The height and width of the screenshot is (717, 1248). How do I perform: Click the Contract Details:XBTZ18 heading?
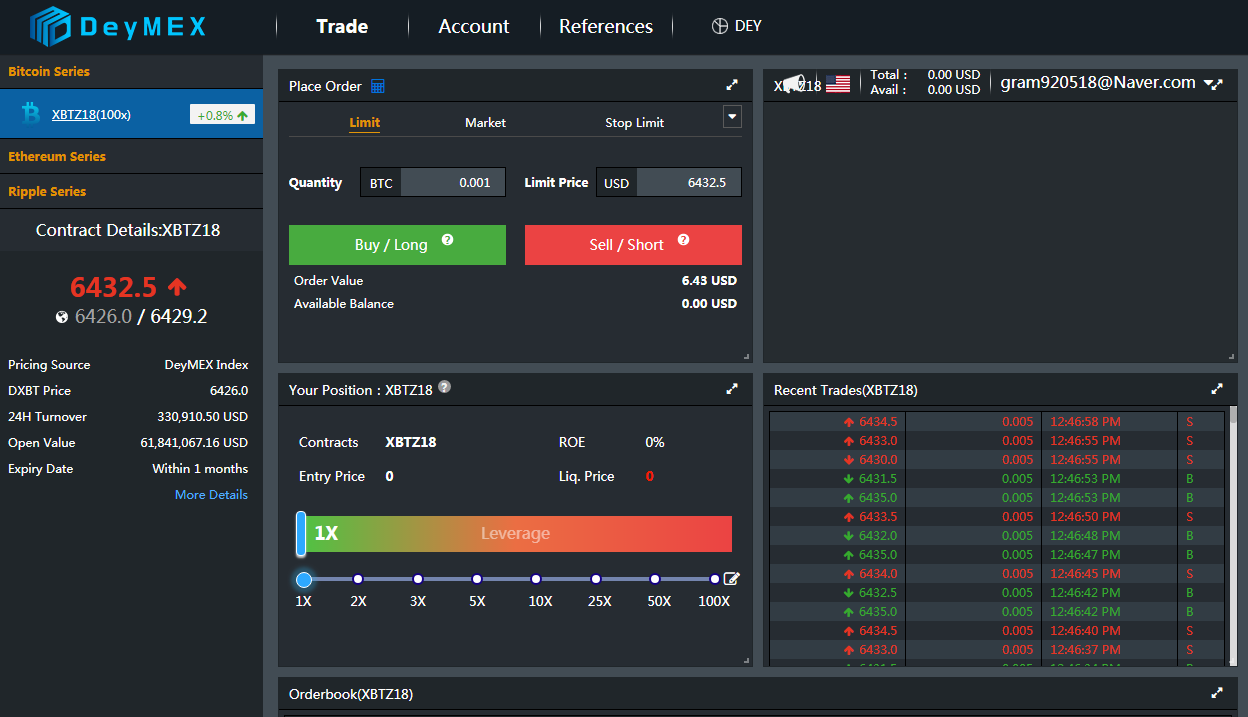(x=128, y=230)
